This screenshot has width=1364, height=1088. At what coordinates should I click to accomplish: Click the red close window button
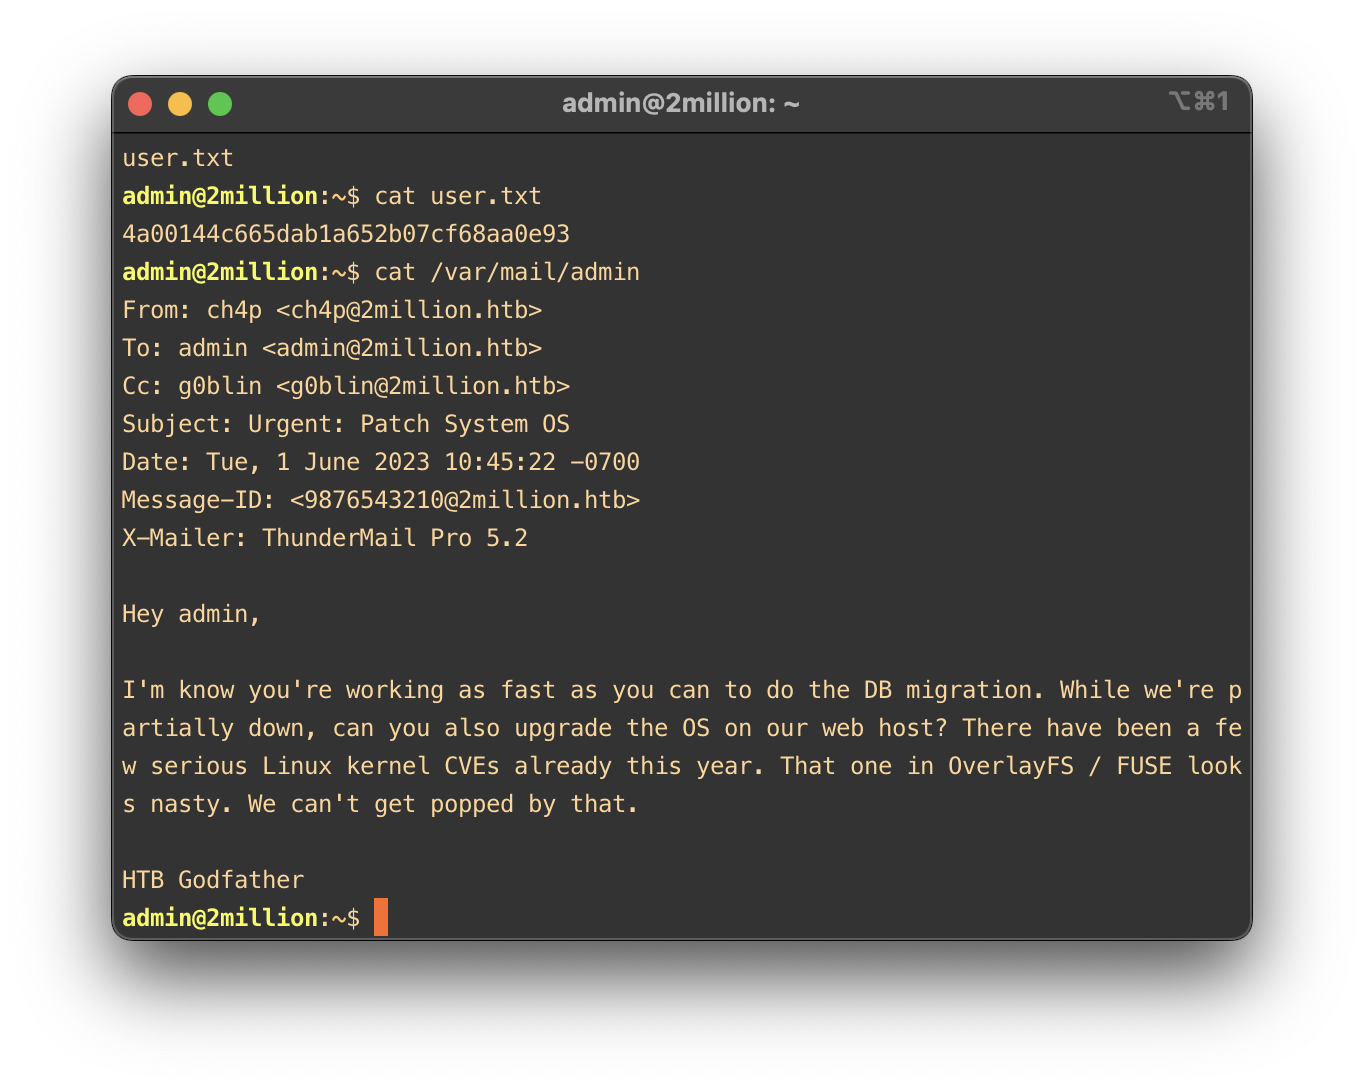click(140, 104)
